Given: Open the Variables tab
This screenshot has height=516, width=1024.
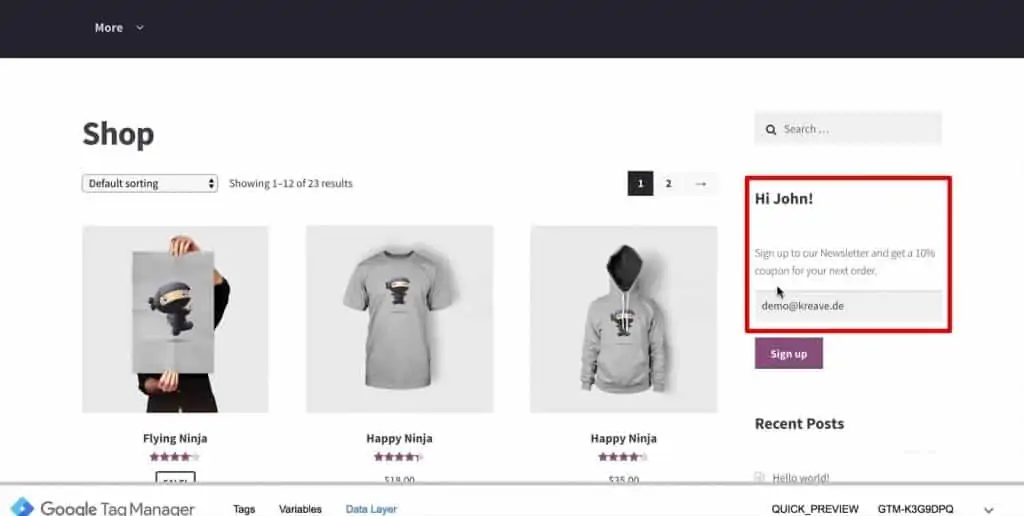Looking at the screenshot, I should (300, 509).
